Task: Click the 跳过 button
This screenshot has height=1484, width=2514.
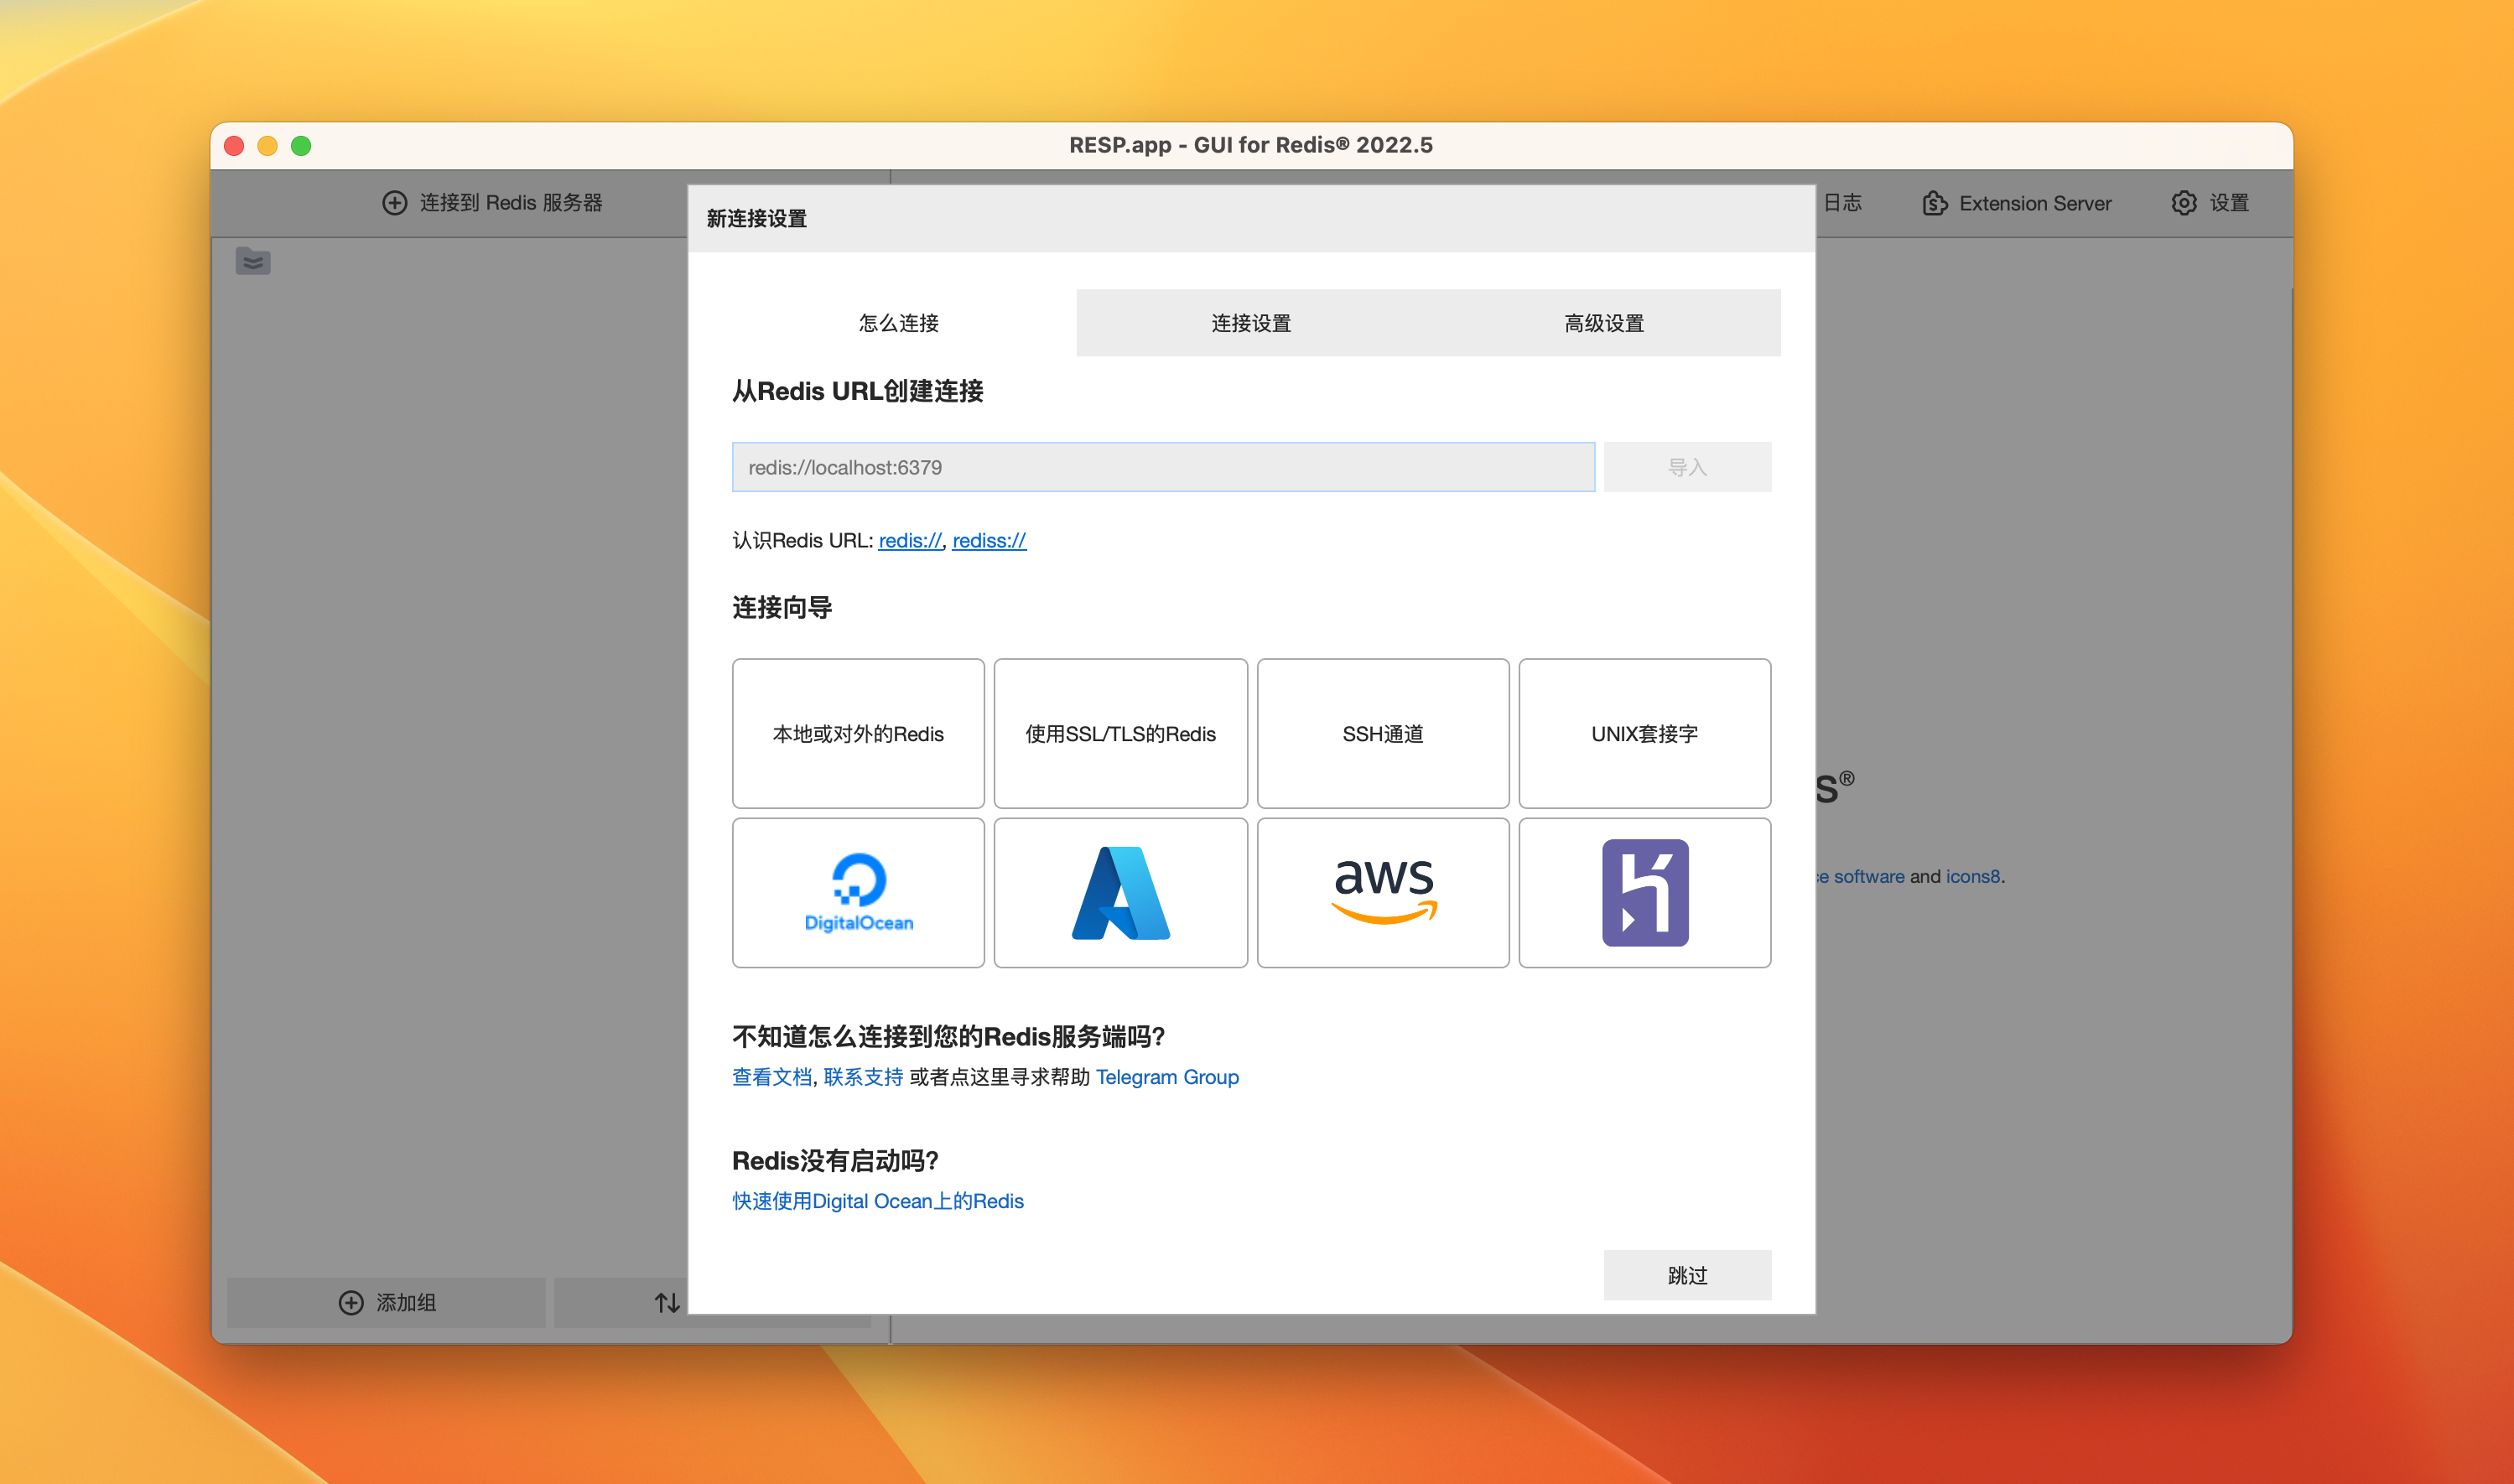Action: (x=1687, y=1275)
